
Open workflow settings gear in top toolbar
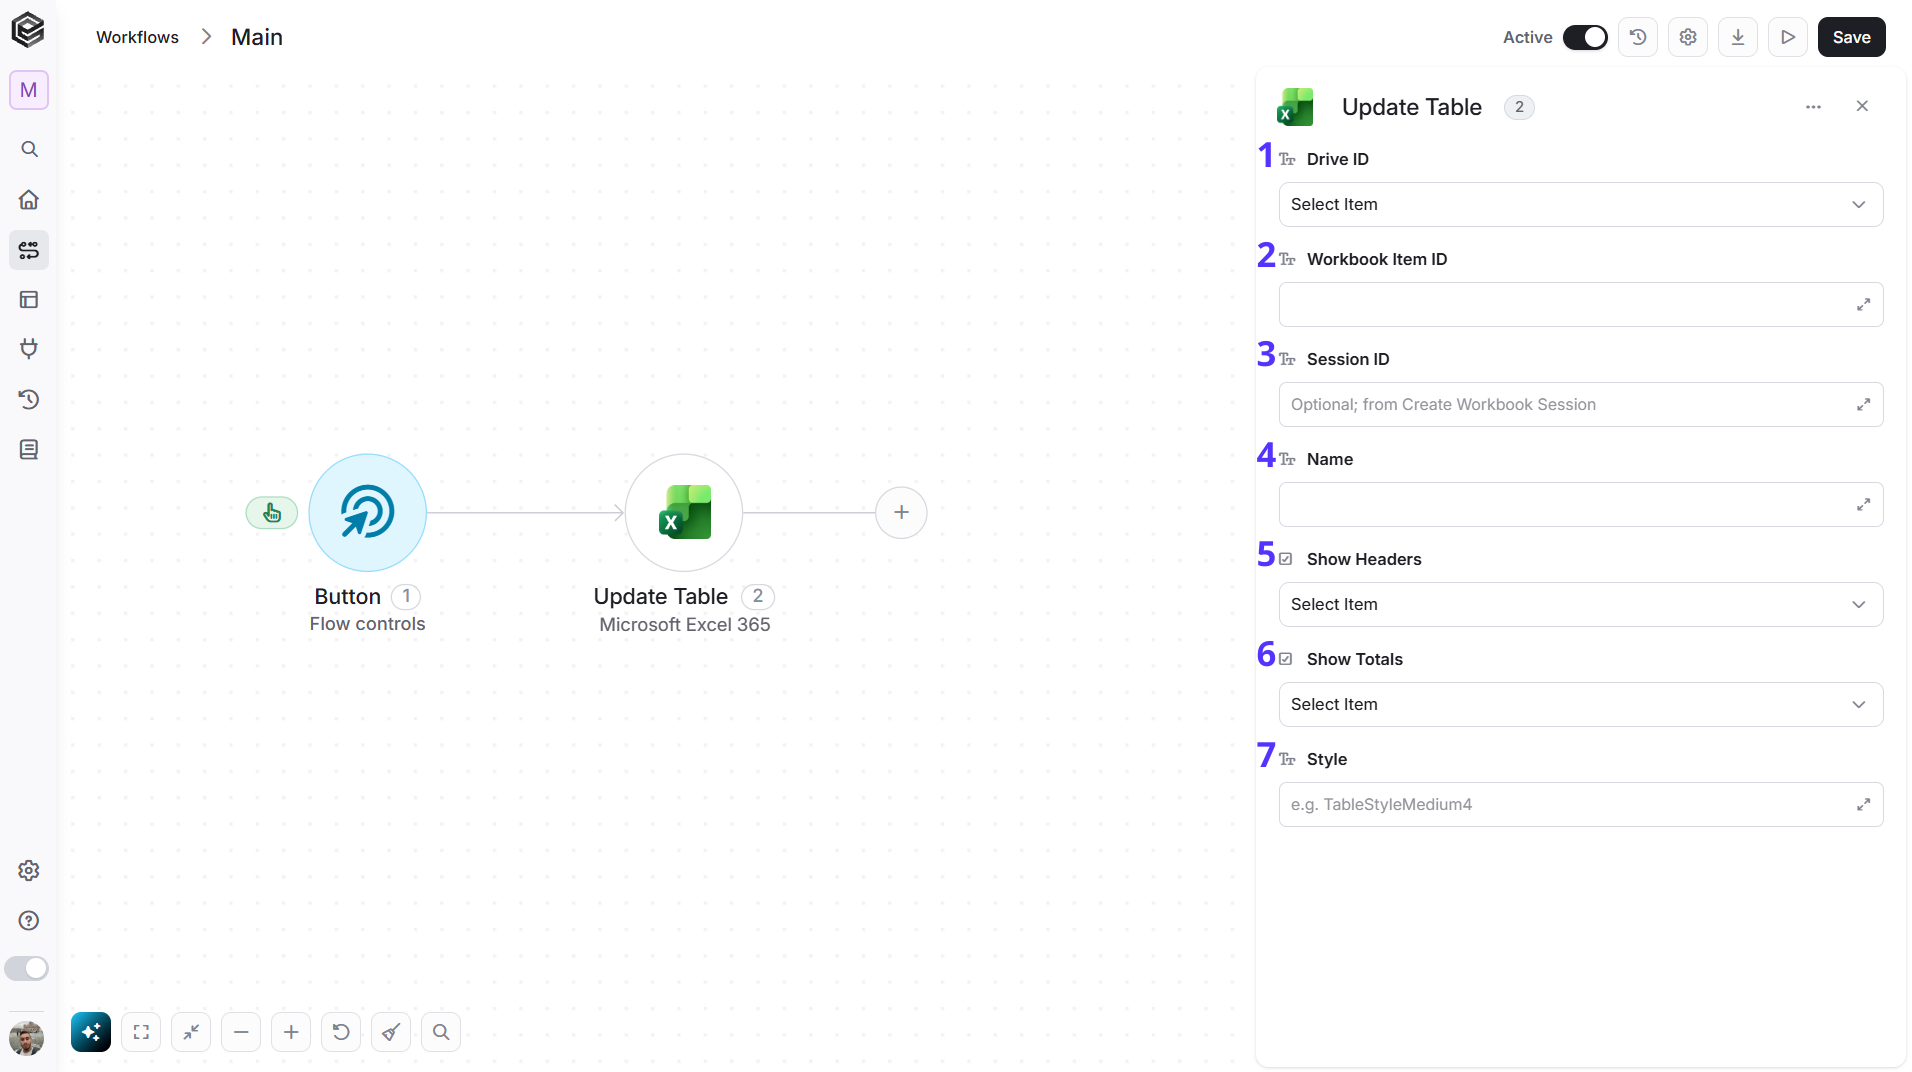tap(1688, 37)
